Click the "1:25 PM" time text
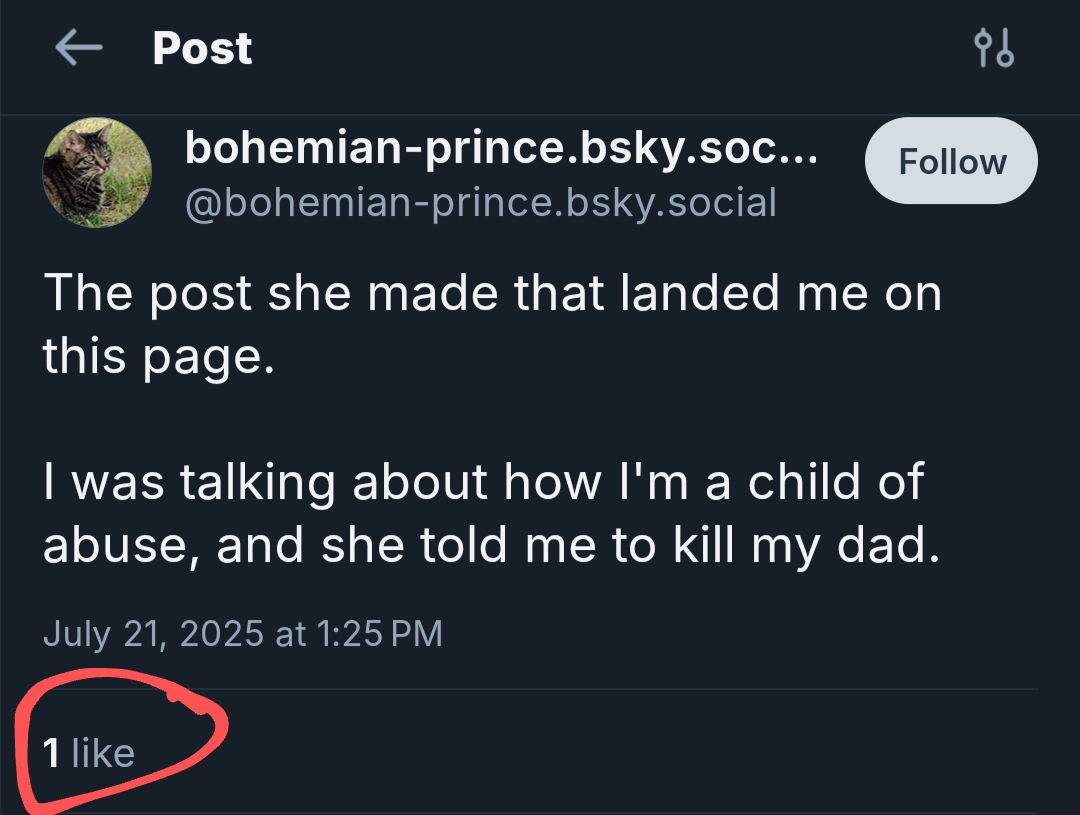This screenshot has width=1080, height=815. 379,633
